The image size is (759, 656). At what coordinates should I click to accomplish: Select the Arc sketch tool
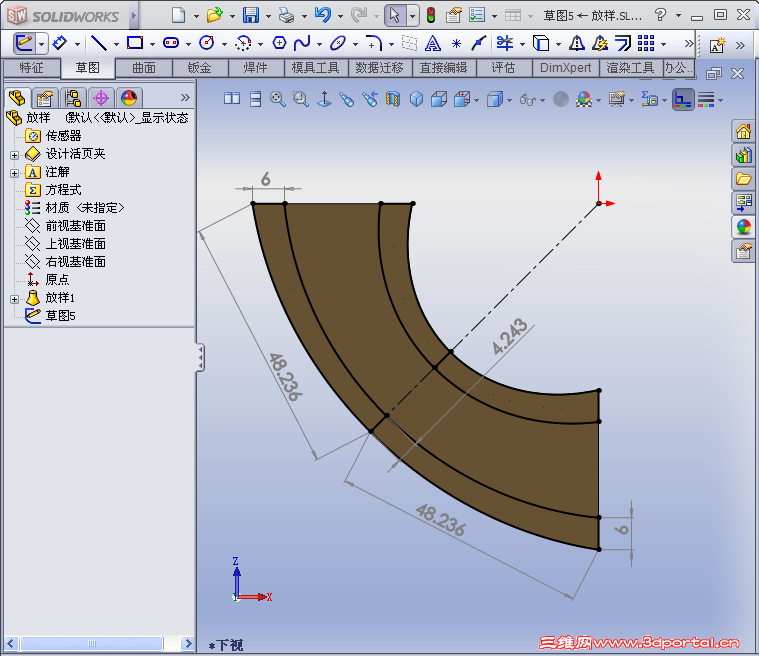coord(243,44)
